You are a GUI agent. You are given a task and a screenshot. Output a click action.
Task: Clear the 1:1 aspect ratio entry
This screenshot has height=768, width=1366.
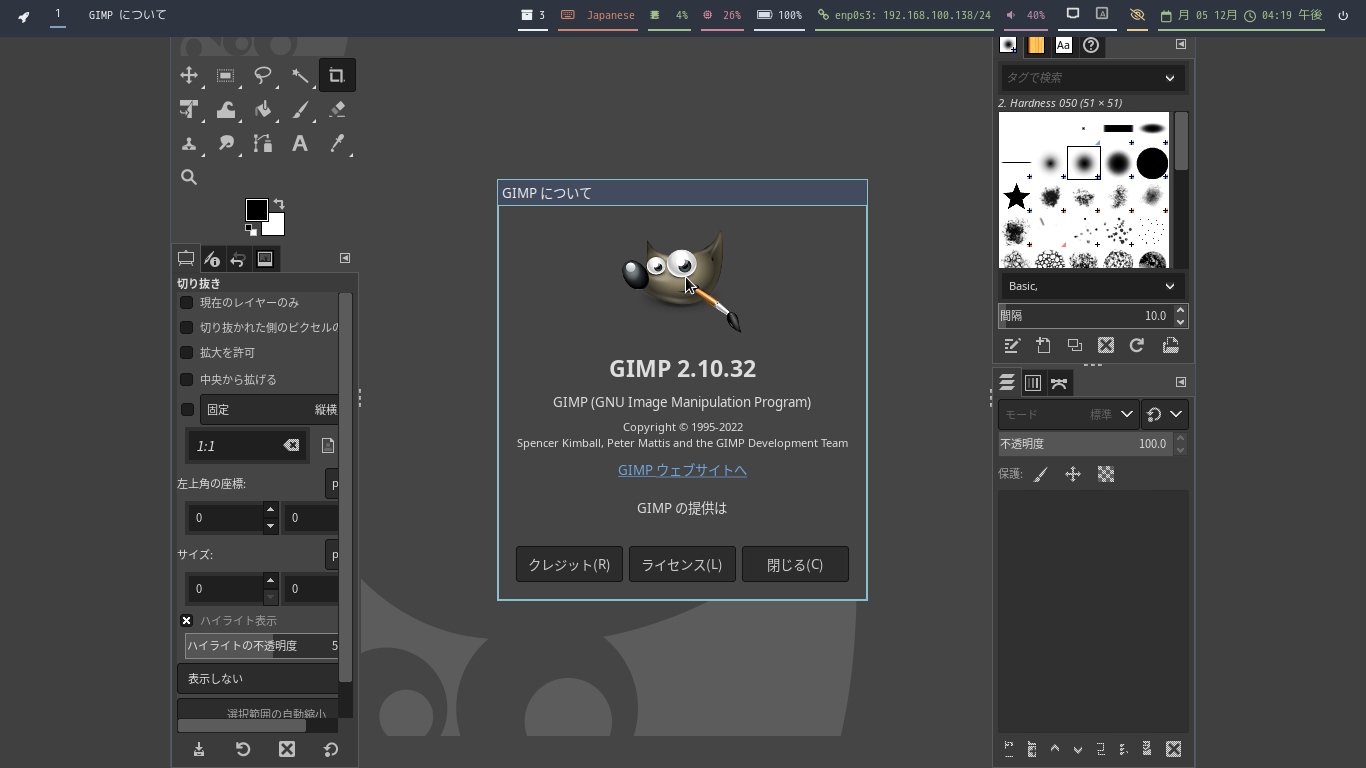tap(291, 445)
